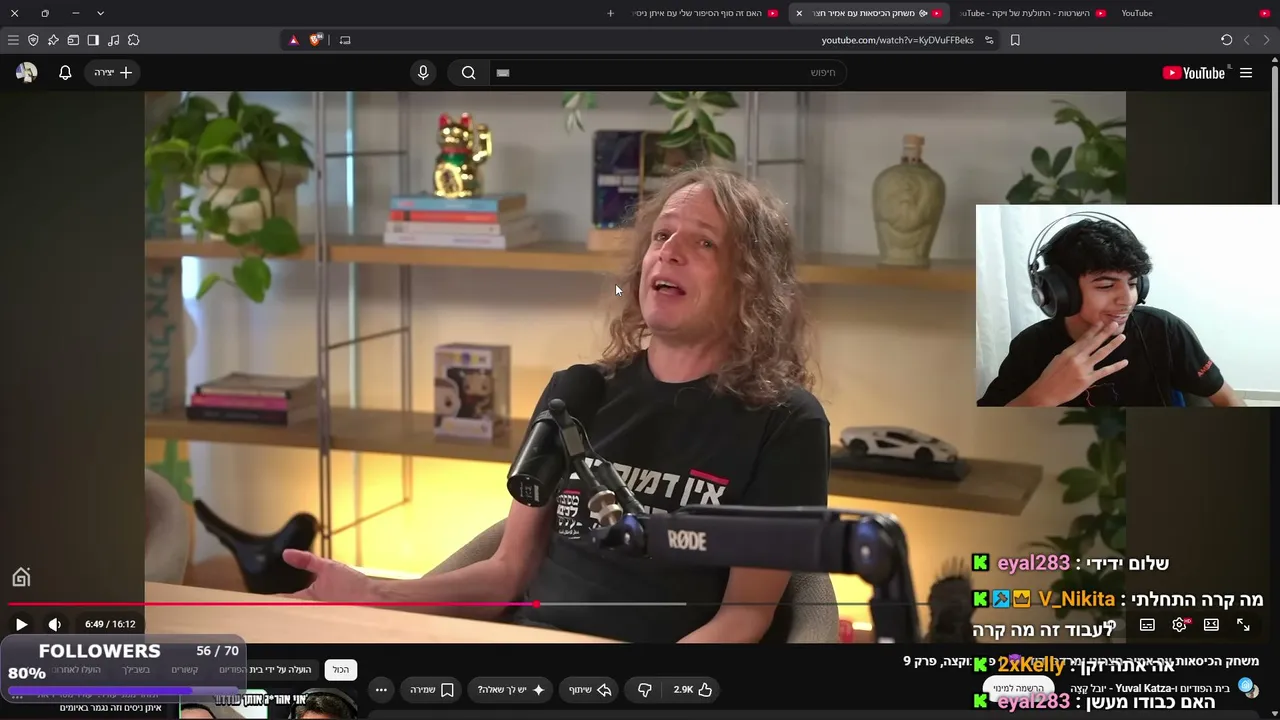Subscribe with the הרשמה למינוי button
This screenshot has height=720, width=1280.
(1020, 688)
